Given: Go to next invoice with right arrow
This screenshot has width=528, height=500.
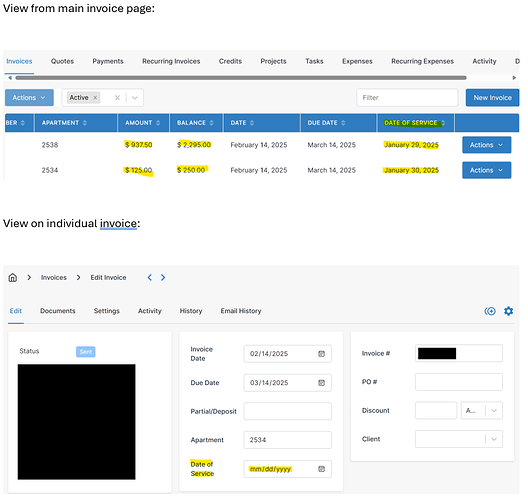Looking at the screenshot, I should [x=163, y=277].
